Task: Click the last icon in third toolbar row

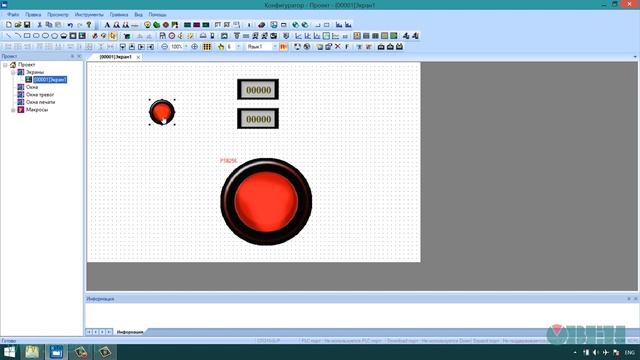Action: click(x=400, y=47)
